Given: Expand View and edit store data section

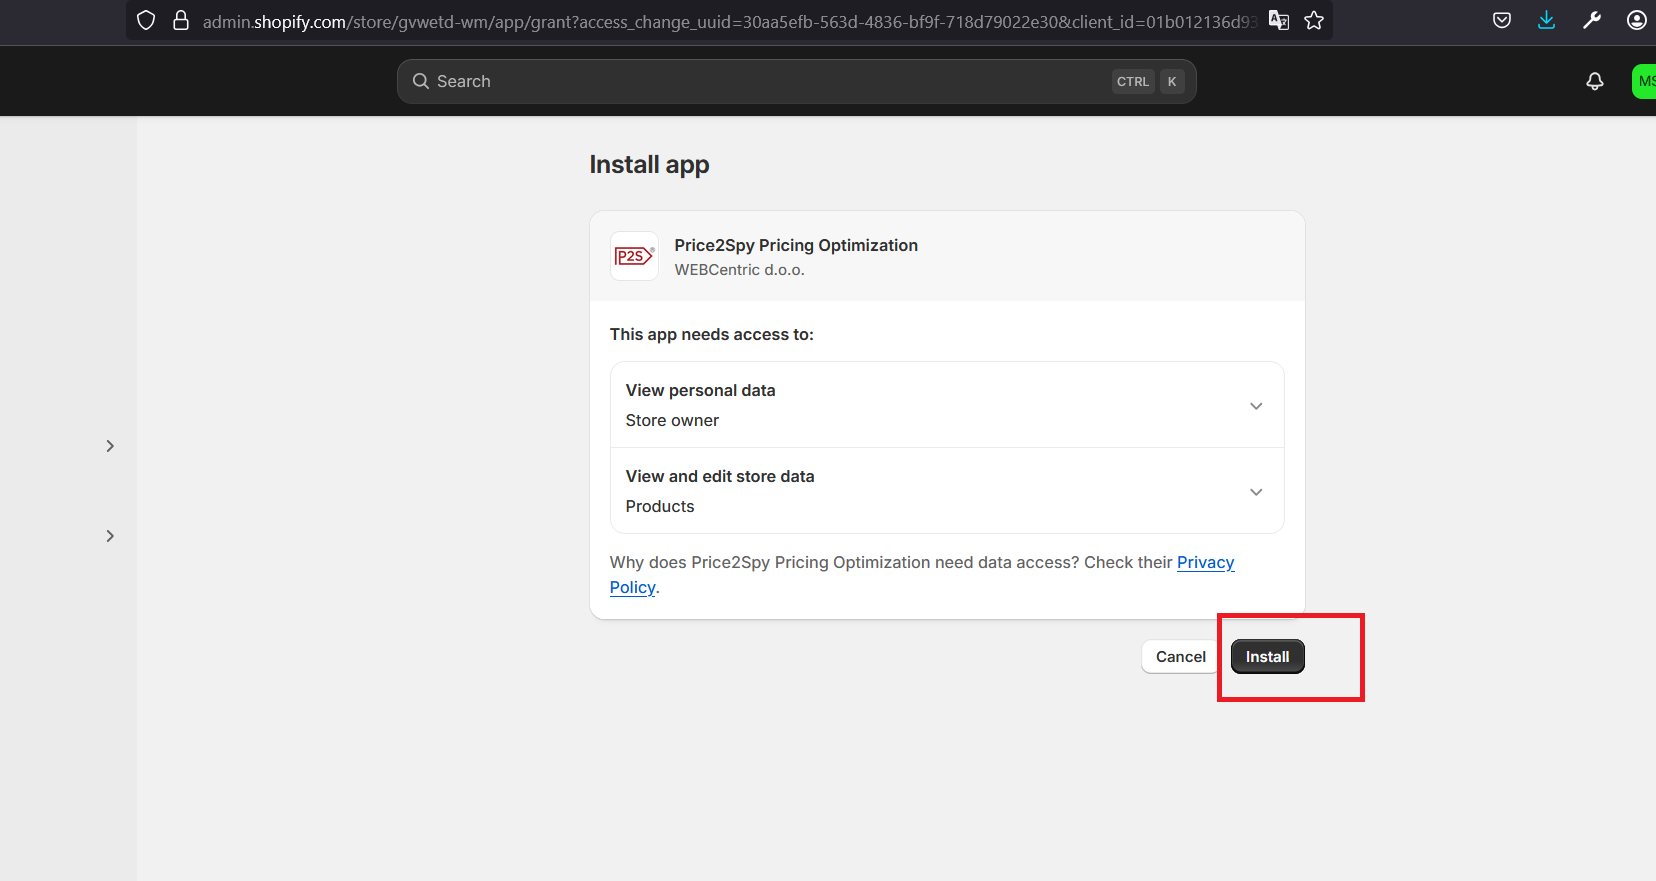Looking at the screenshot, I should 947,491.
